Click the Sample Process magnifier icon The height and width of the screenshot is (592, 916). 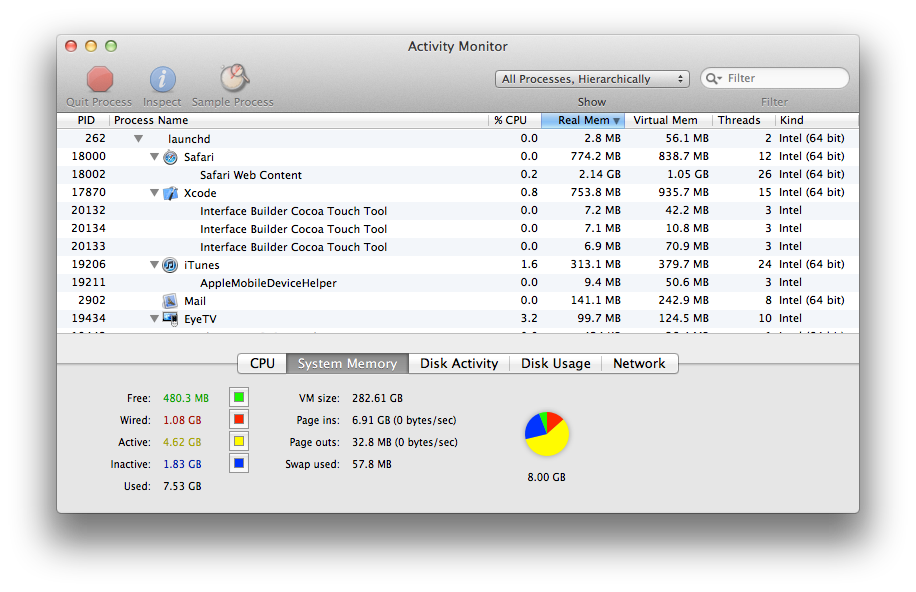[234, 78]
